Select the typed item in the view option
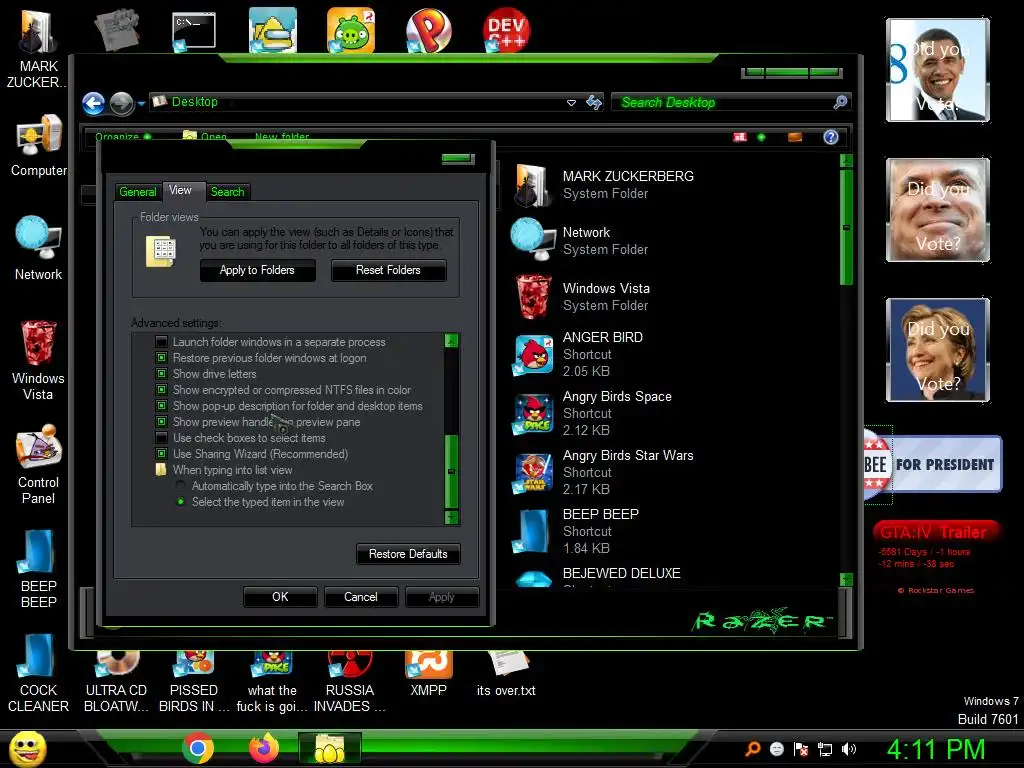Screen dimensions: 1024x768 pyautogui.click(x=180, y=502)
